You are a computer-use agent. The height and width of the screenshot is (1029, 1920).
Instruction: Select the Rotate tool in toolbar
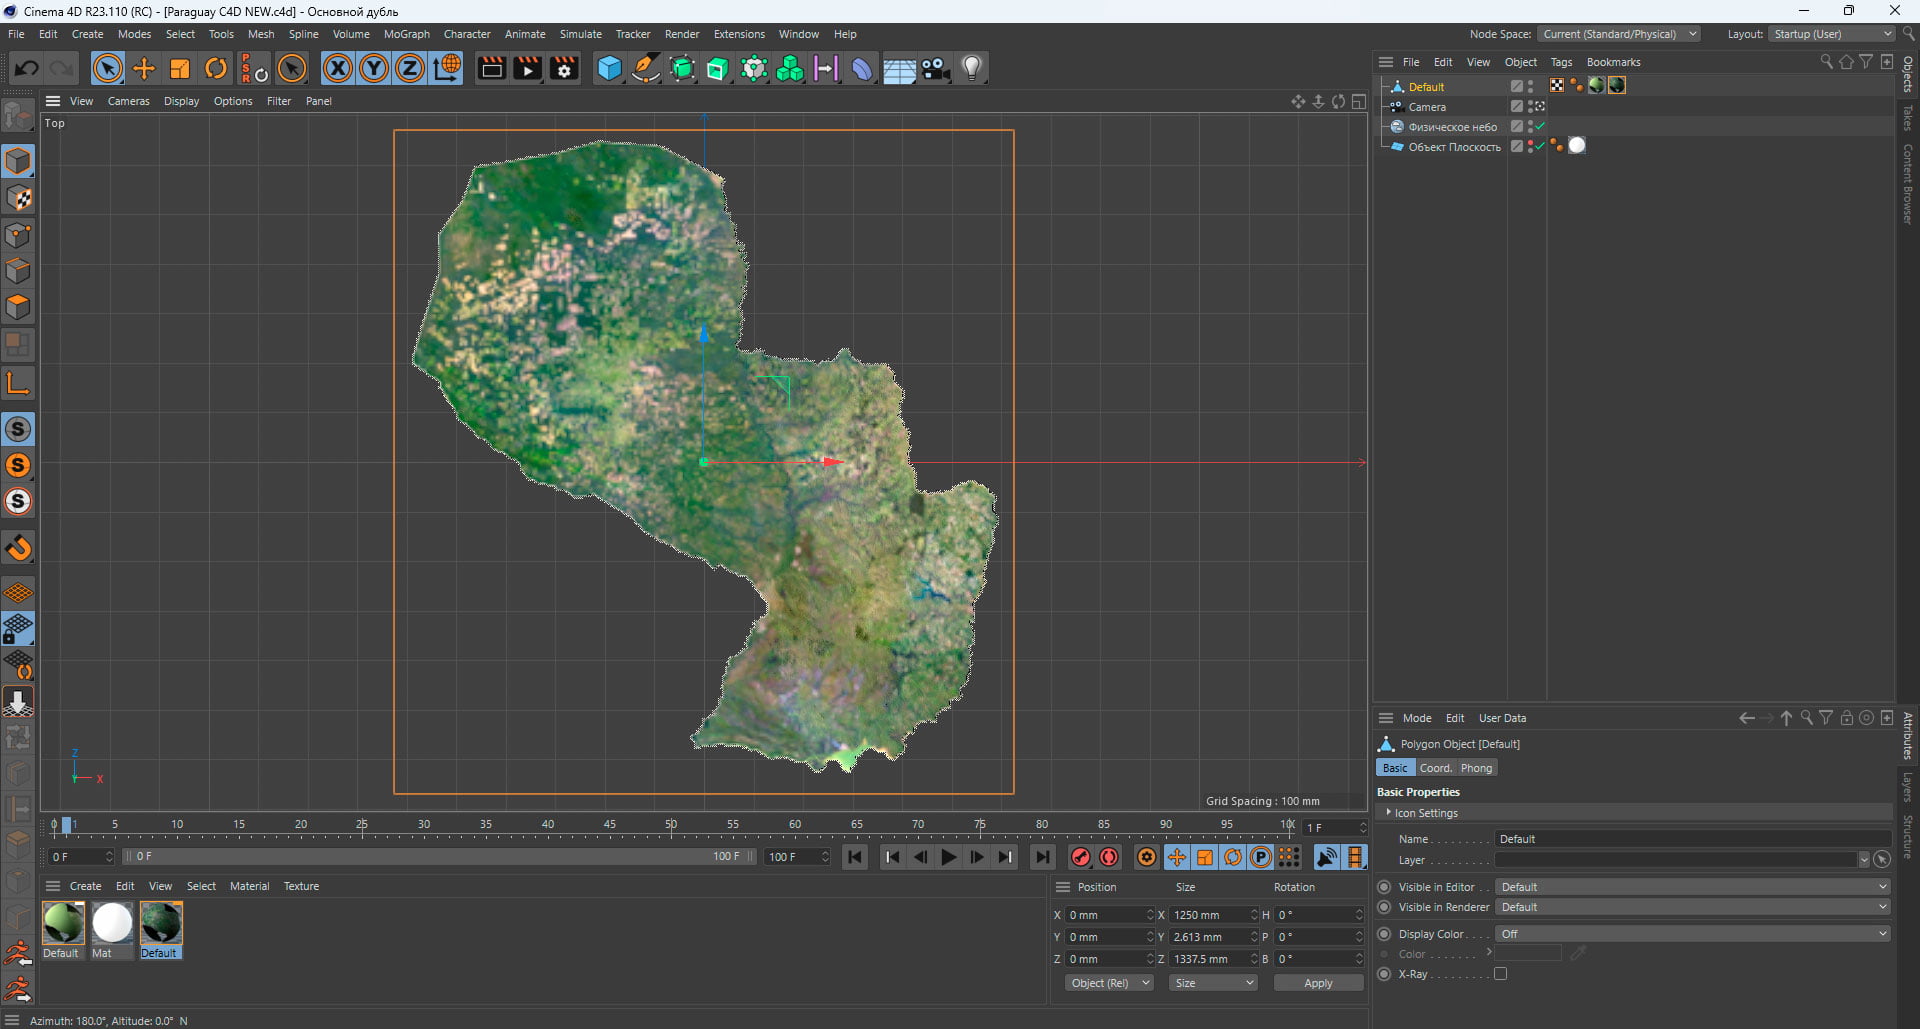click(216, 69)
